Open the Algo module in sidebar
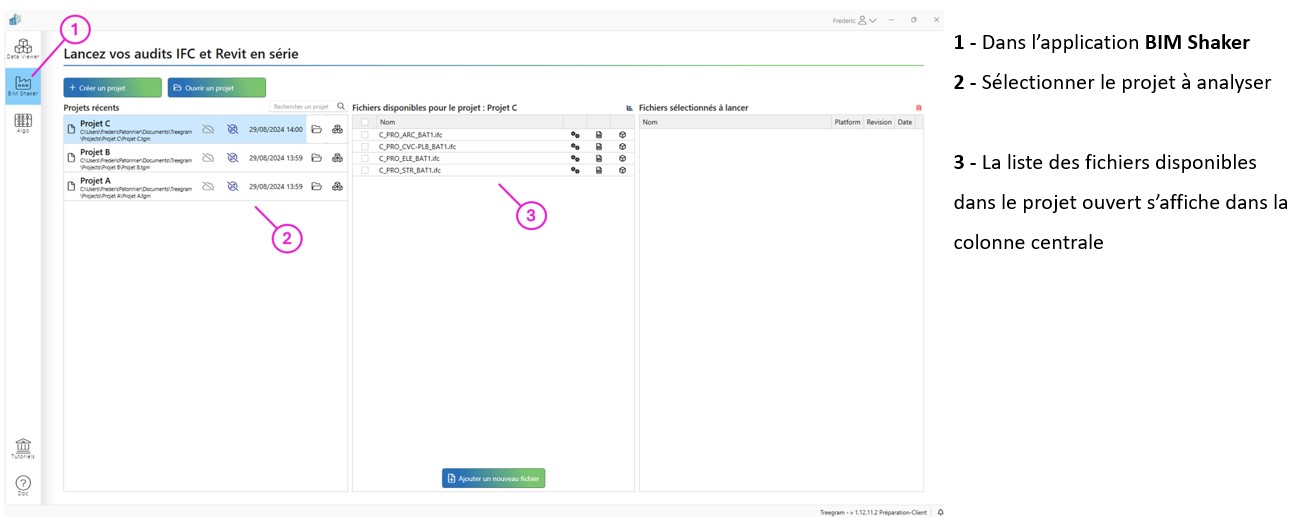 pos(22,123)
